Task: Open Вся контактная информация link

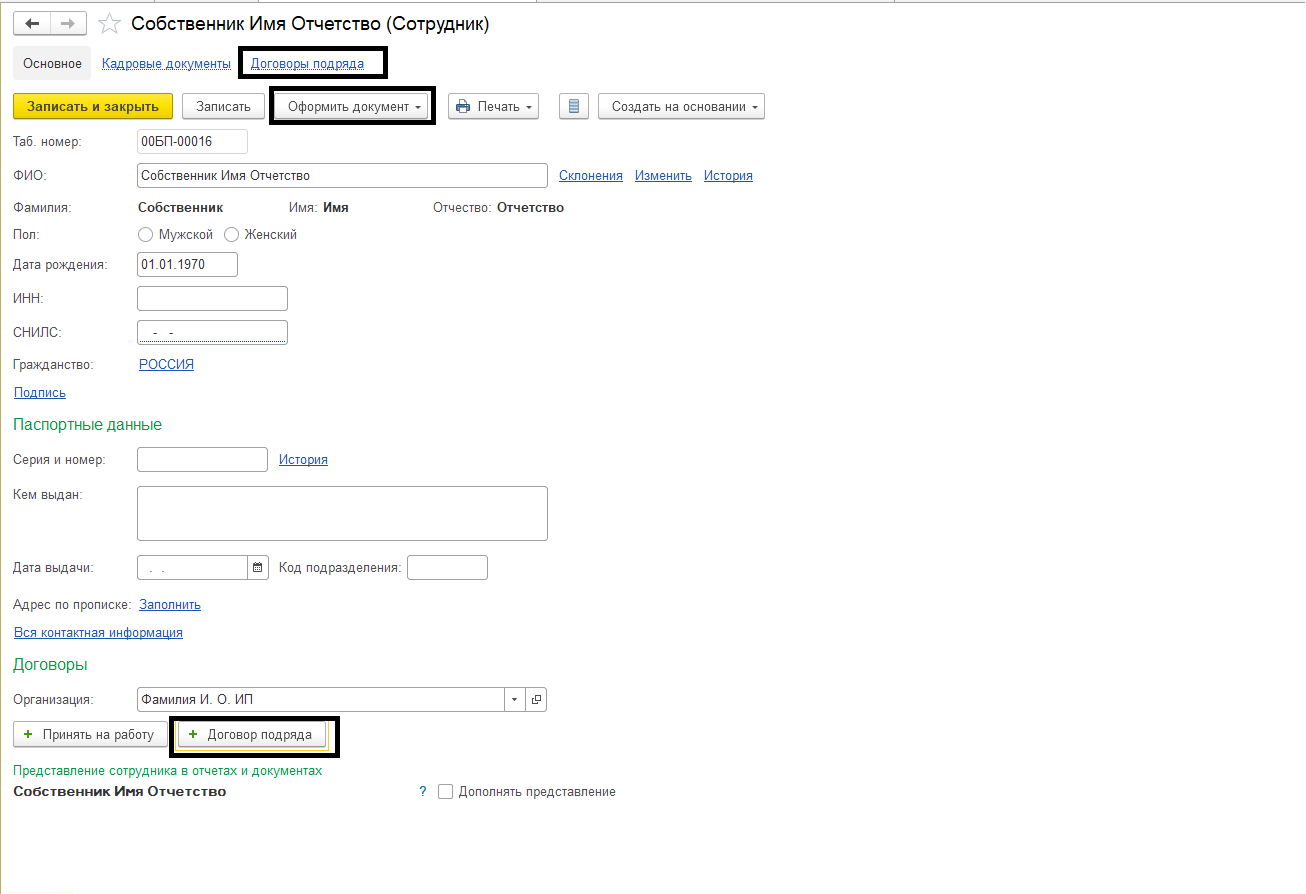Action: [98, 633]
